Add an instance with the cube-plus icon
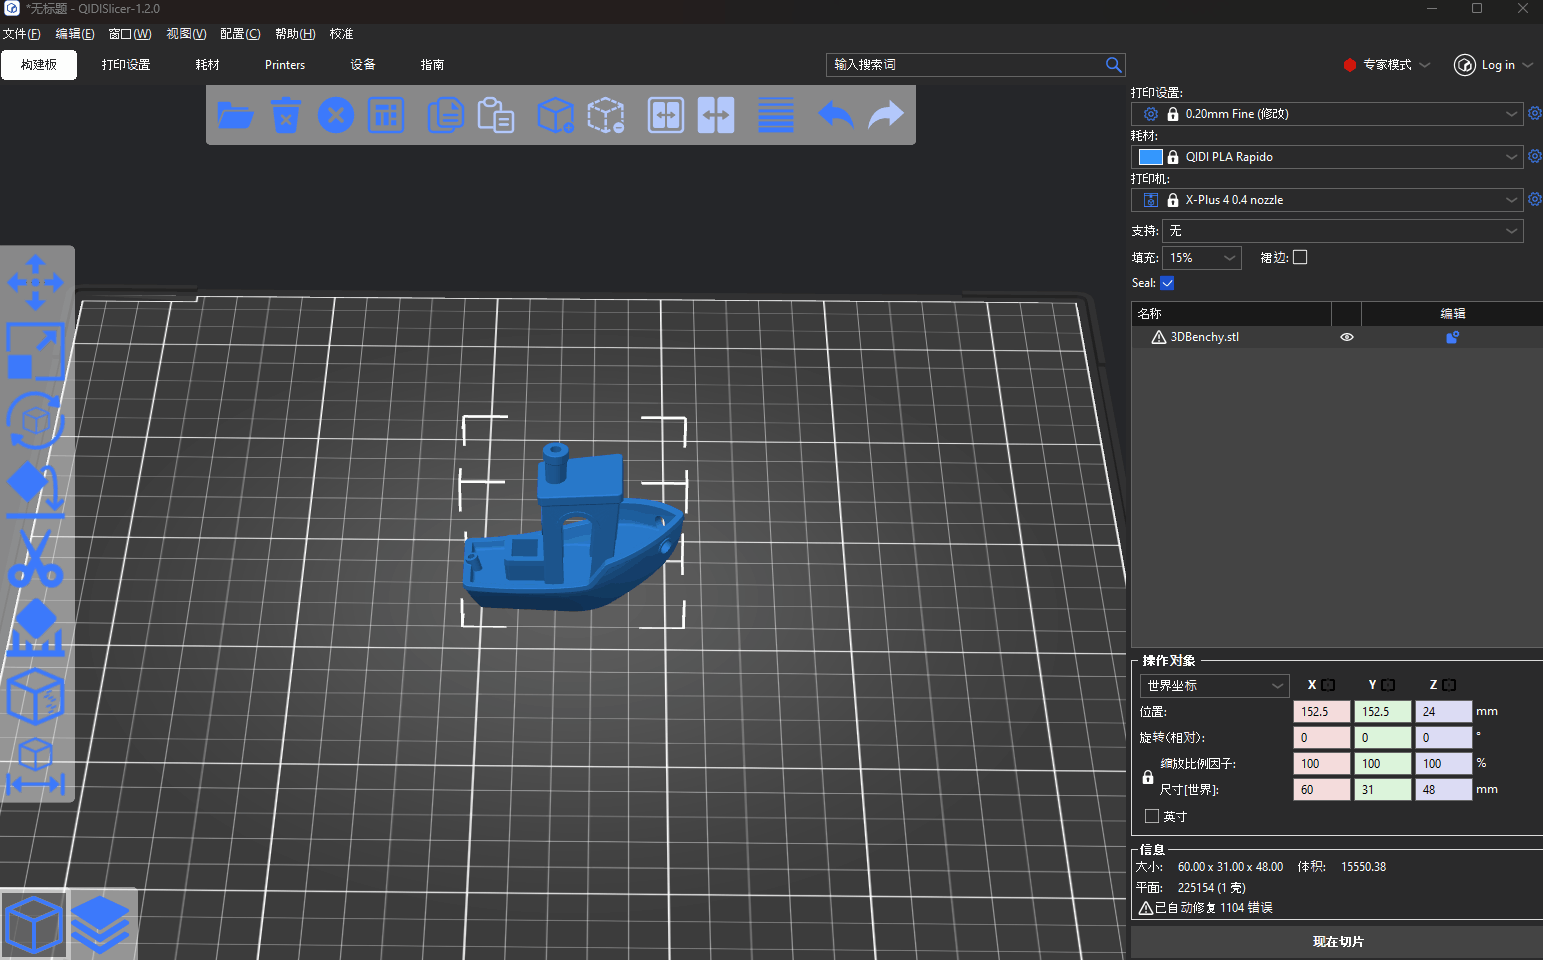 (x=555, y=115)
